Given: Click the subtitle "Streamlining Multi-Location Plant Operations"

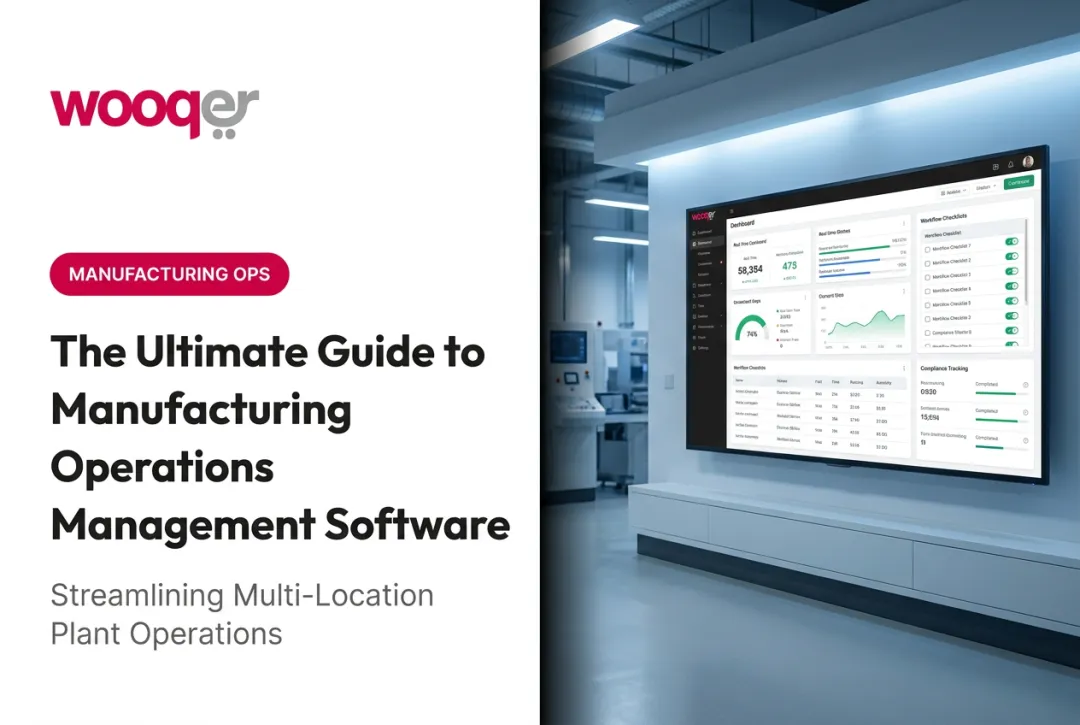Looking at the screenshot, I should point(242,614).
